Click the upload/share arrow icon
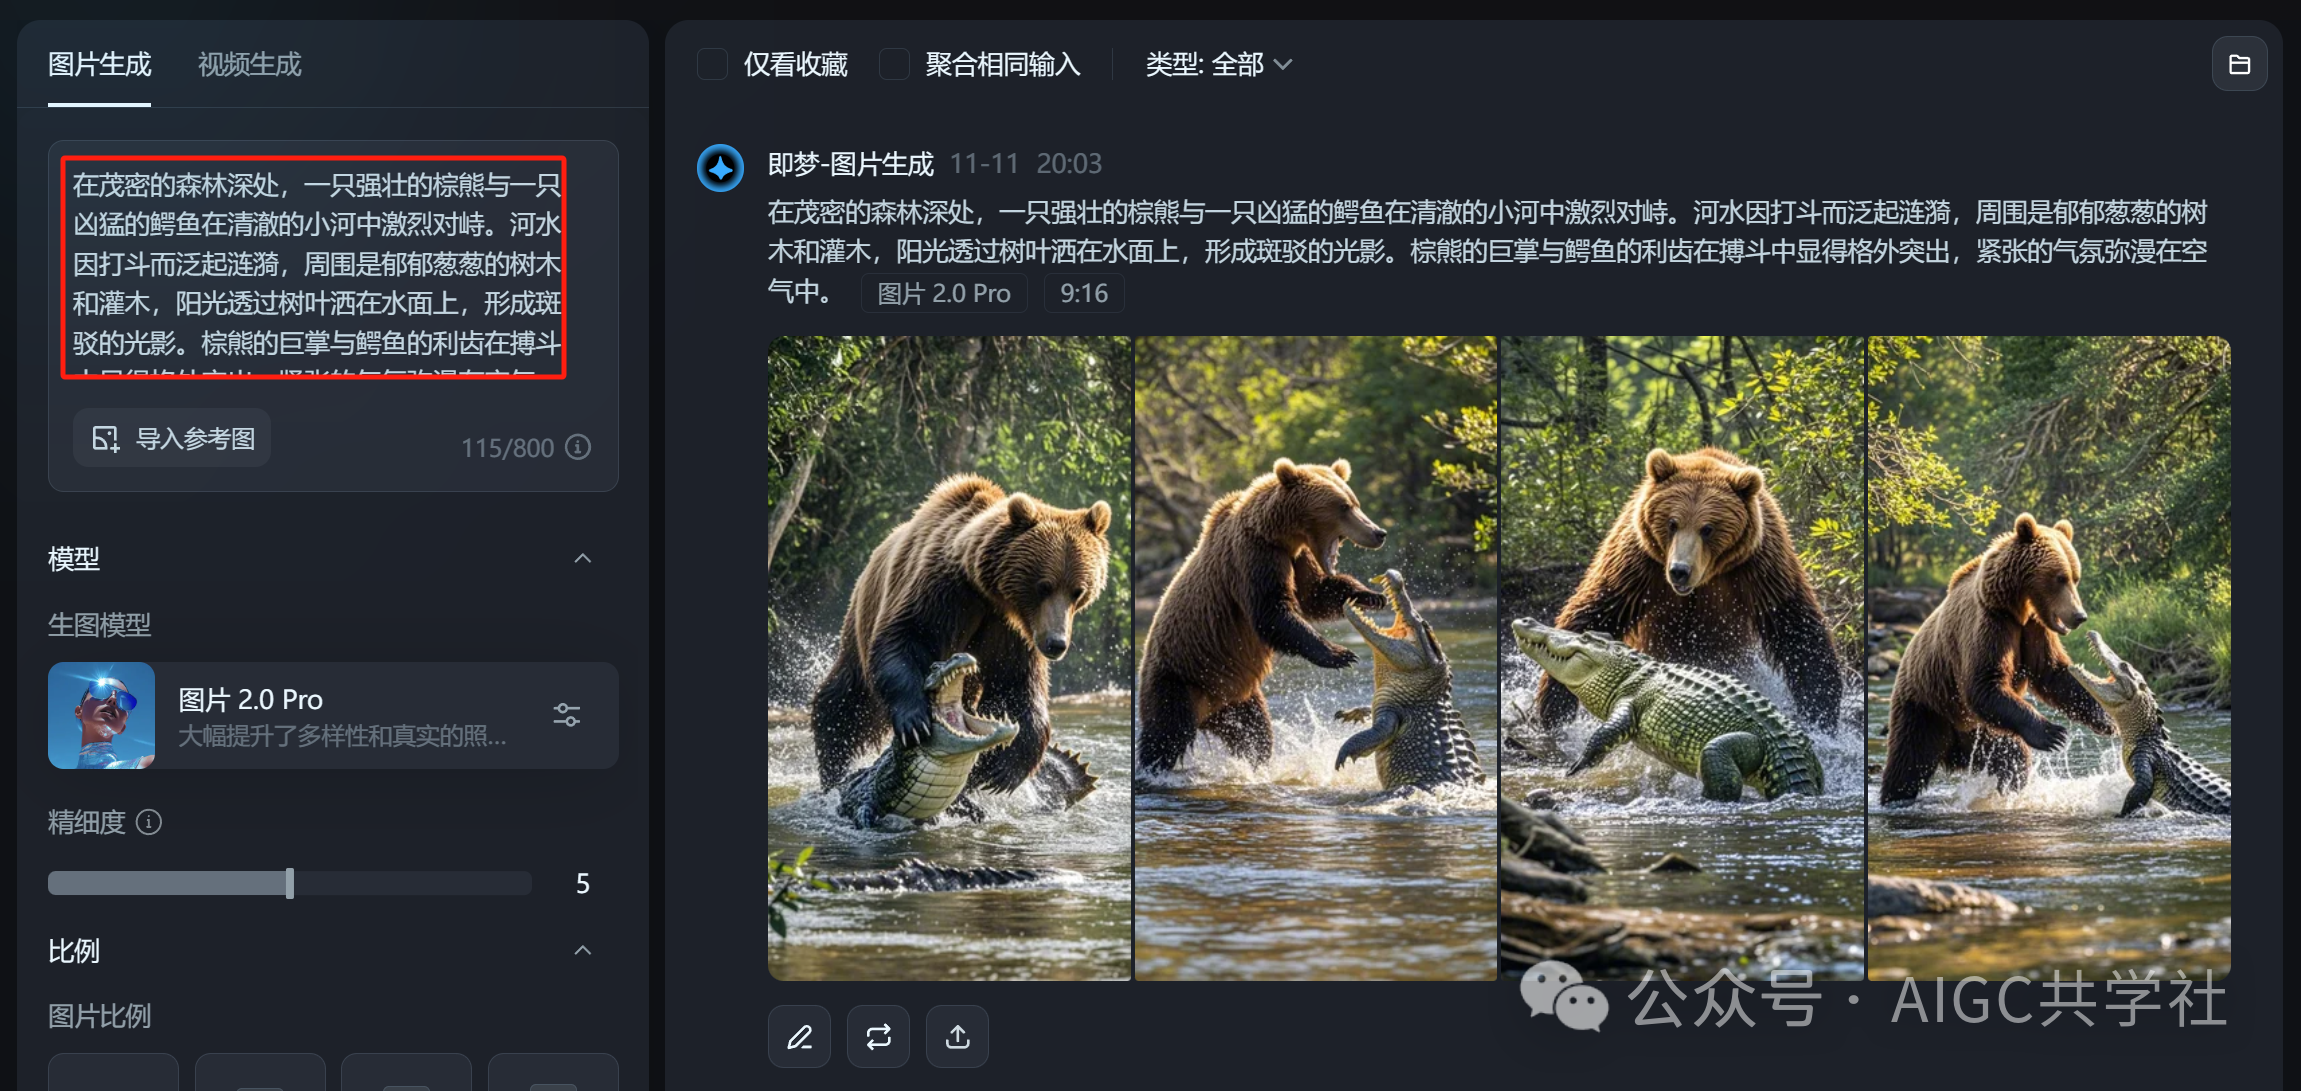The width and height of the screenshot is (2301, 1091). 957,1037
